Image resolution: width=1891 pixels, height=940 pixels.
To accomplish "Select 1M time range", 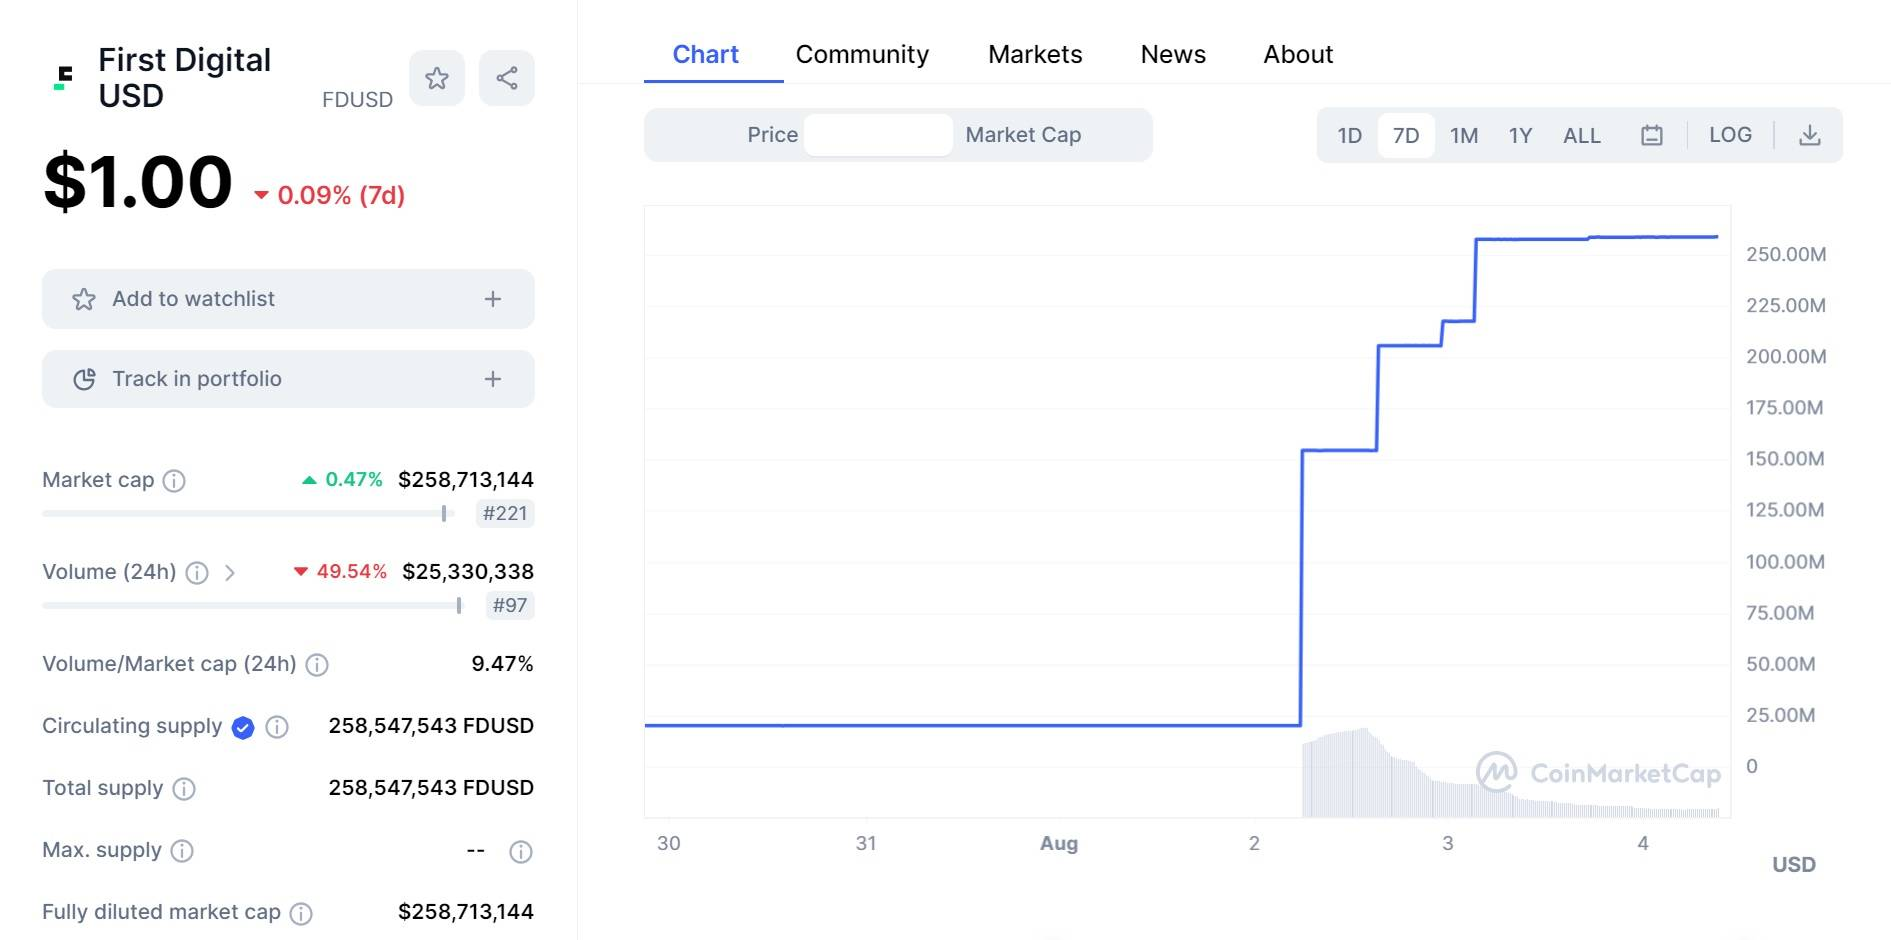I will pyautogui.click(x=1464, y=135).
